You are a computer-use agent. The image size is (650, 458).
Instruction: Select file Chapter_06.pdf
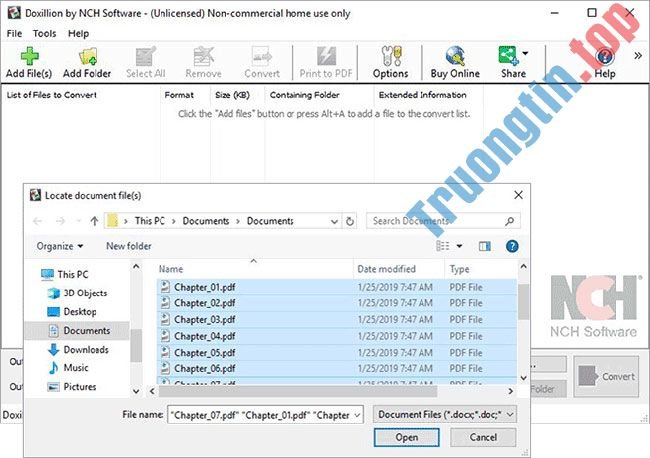click(x=337, y=368)
